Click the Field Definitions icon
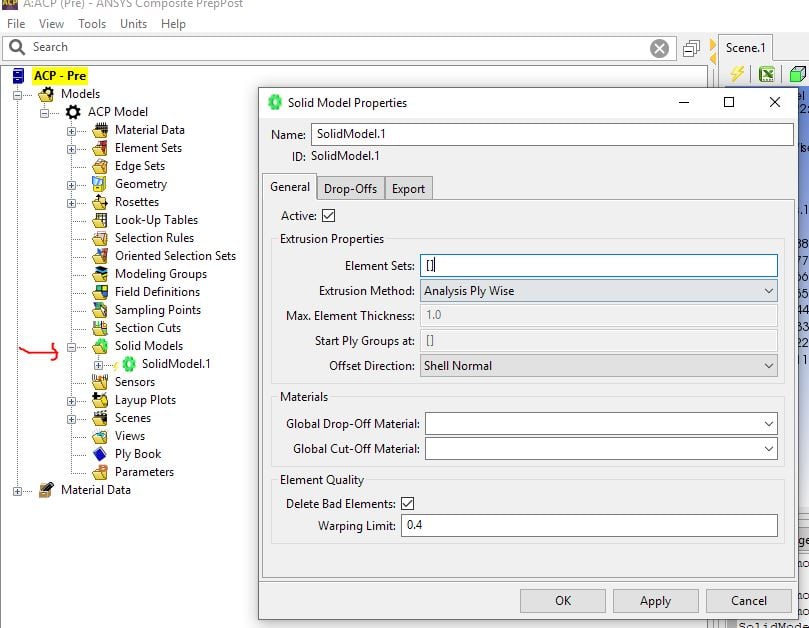809x628 pixels. 100,292
